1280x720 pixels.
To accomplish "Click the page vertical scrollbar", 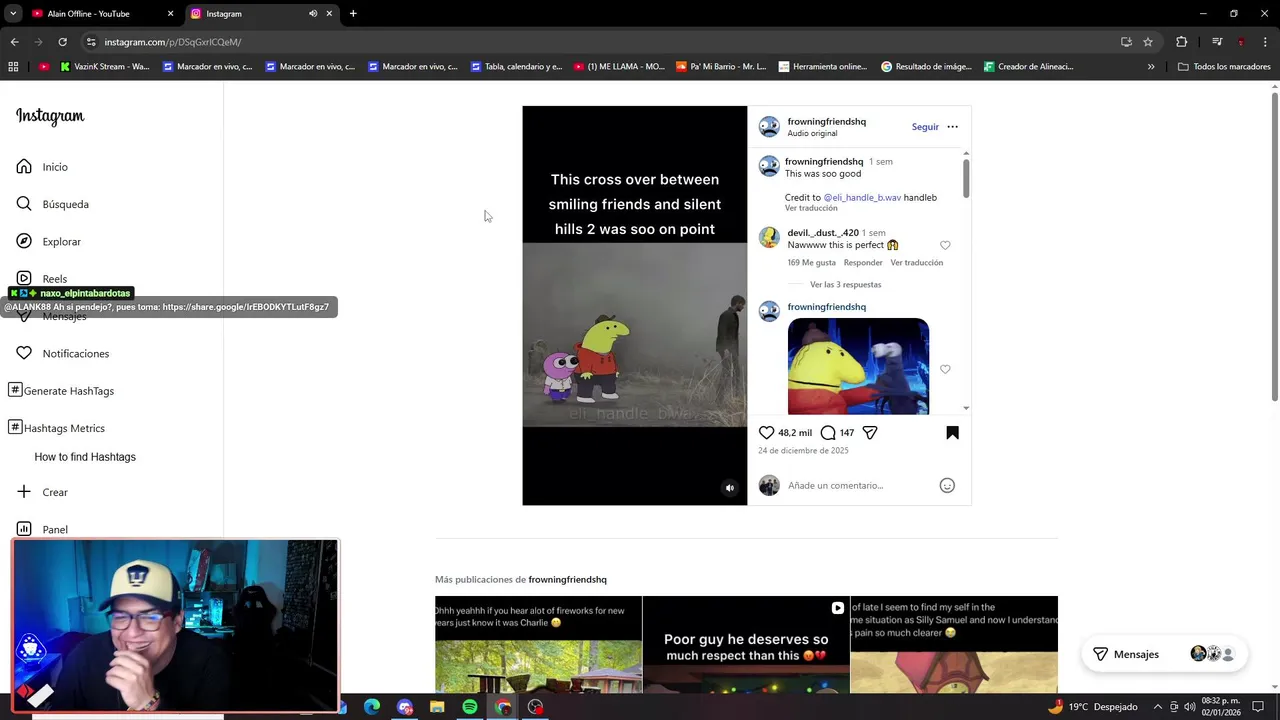I will (x=1274, y=245).
